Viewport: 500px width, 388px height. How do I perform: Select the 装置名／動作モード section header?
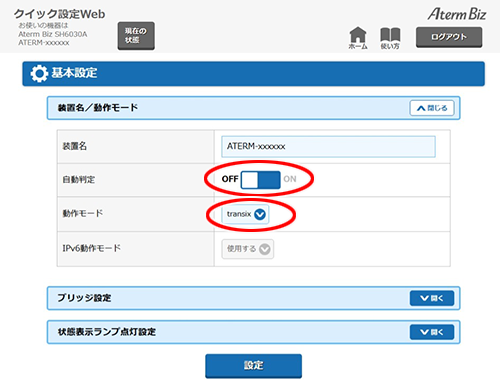click(x=253, y=108)
